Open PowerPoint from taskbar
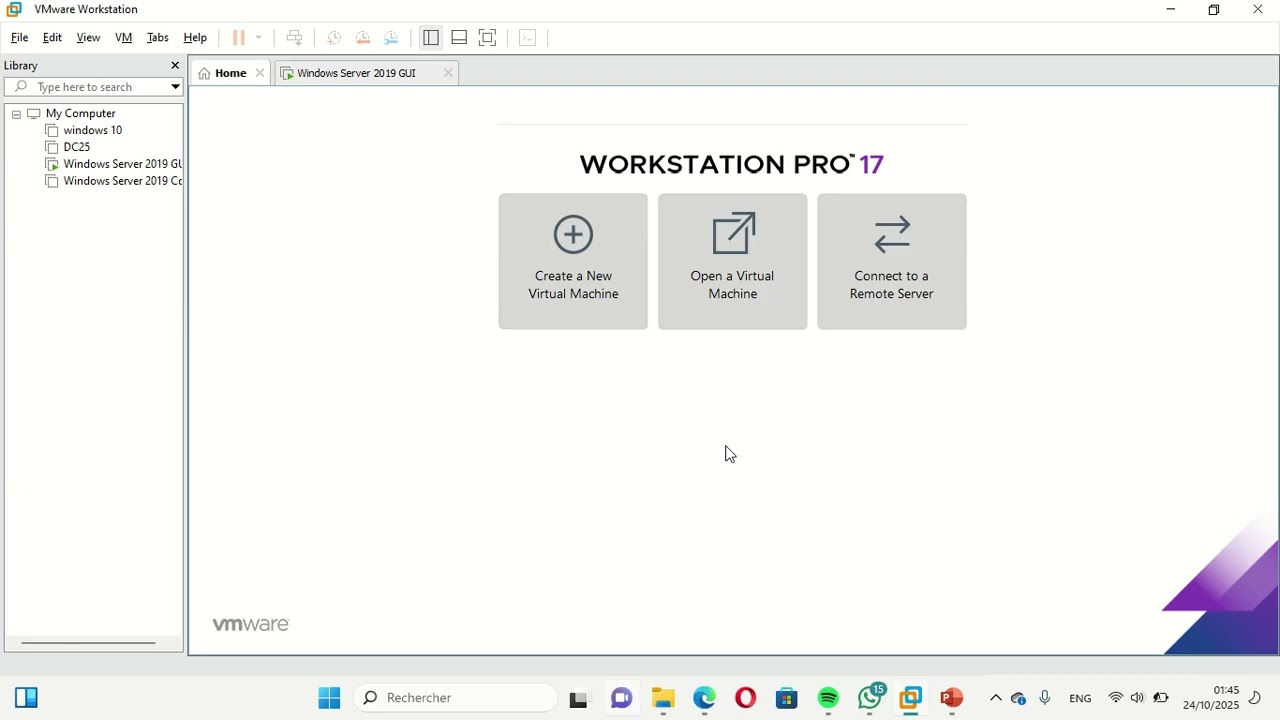Viewport: 1280px width, 720px height. (x=952, y=698)
